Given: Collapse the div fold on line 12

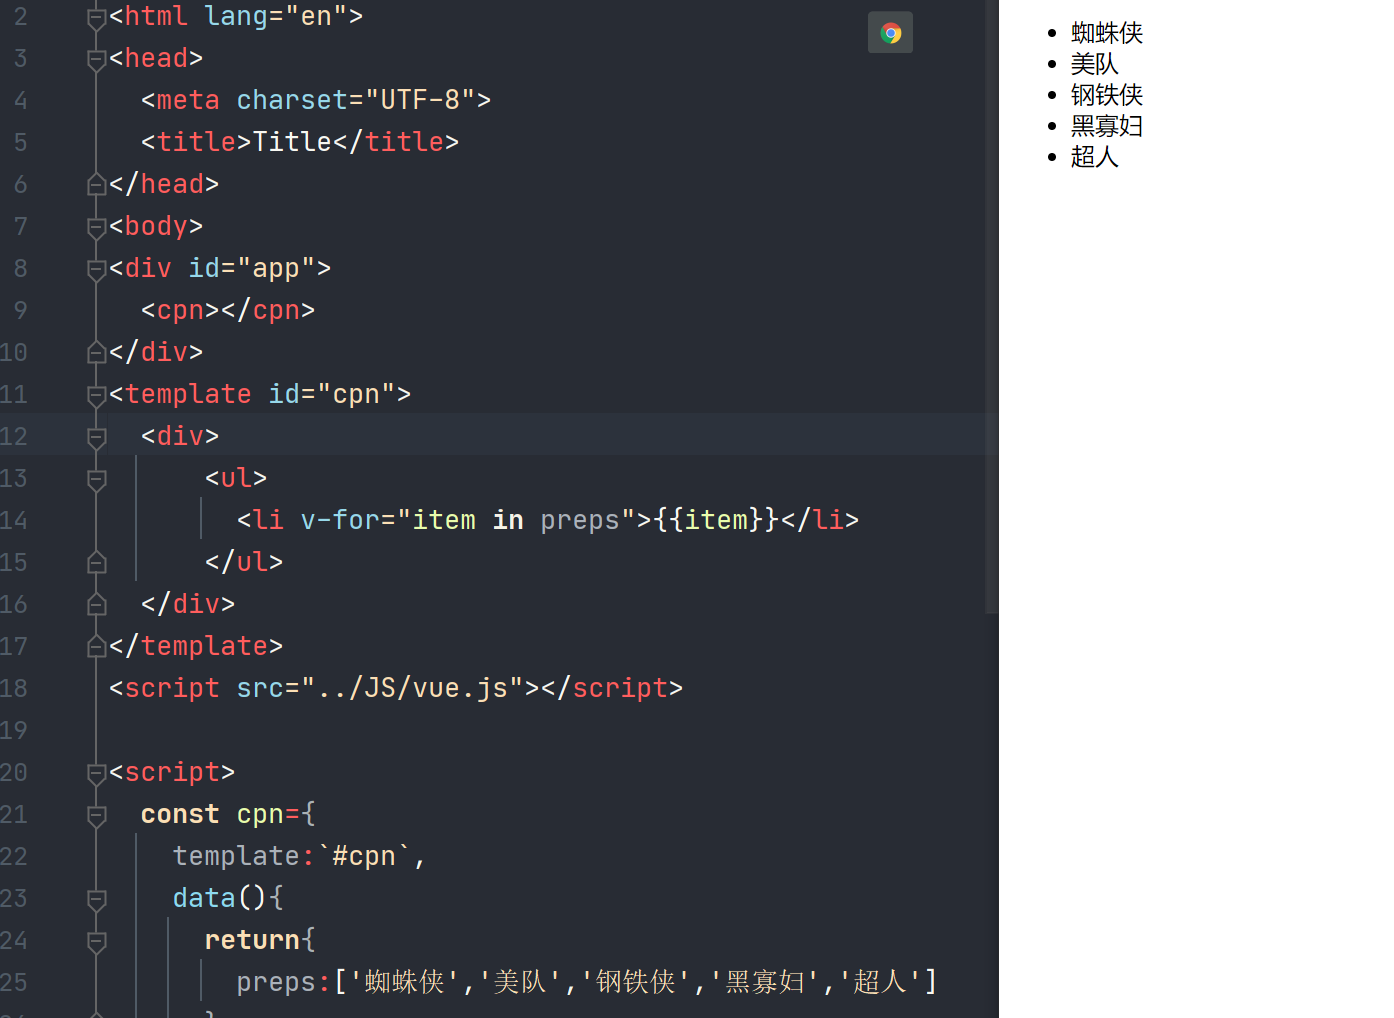Looking at the screenshot, I should click(x=97, y=438).
